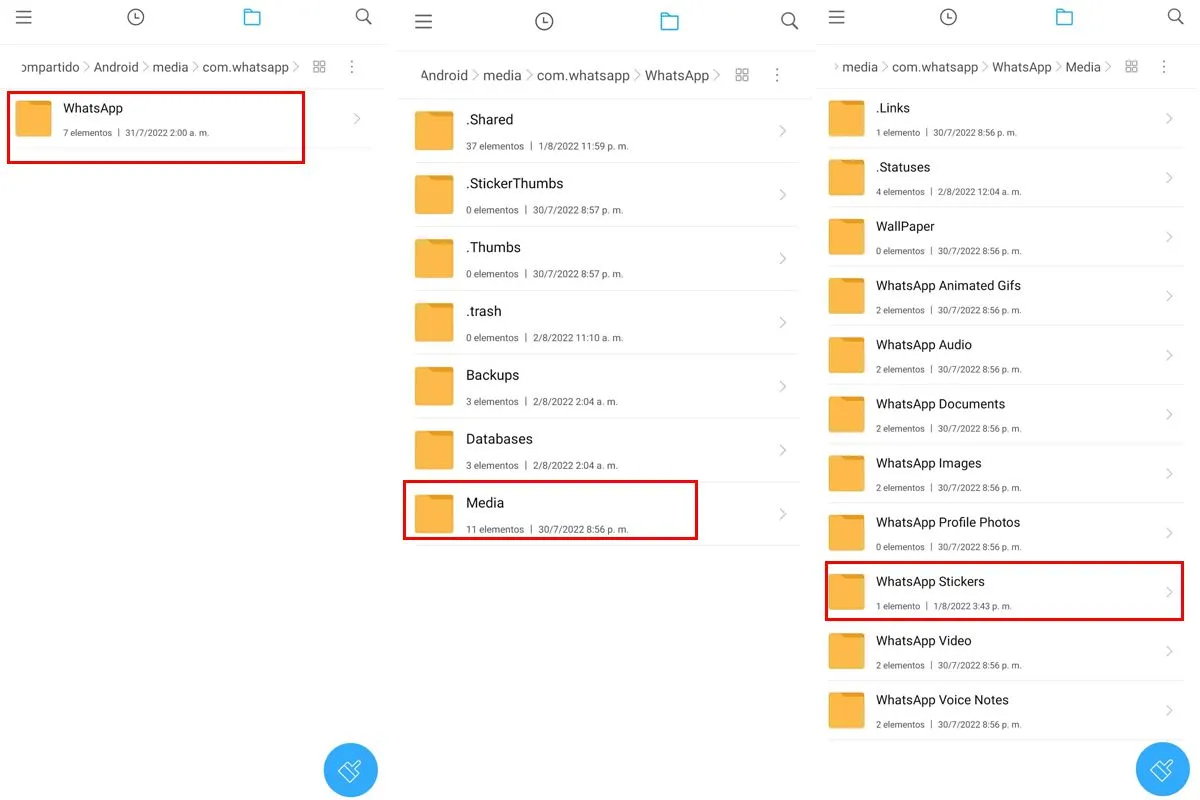The image size is (1200, 800).
Task: Open the .Thumbs folder icon
Action: point(434,259)
